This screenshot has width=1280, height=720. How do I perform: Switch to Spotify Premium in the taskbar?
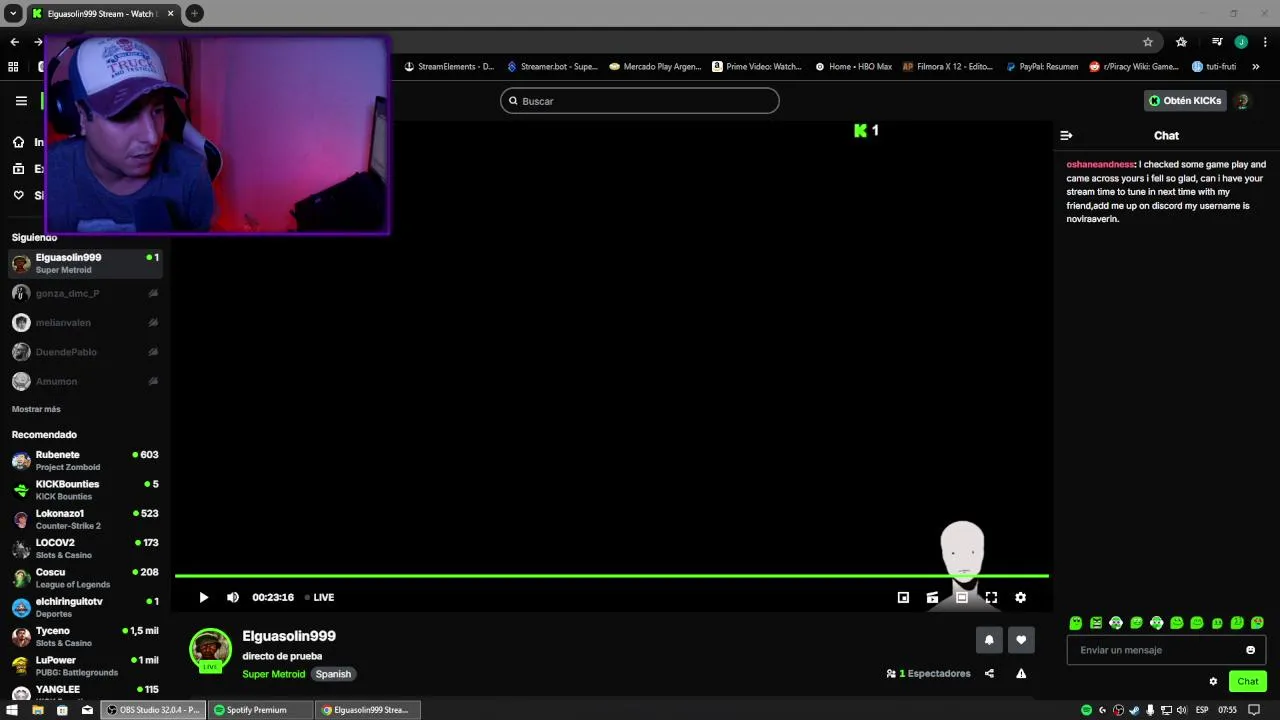(259, 710)
